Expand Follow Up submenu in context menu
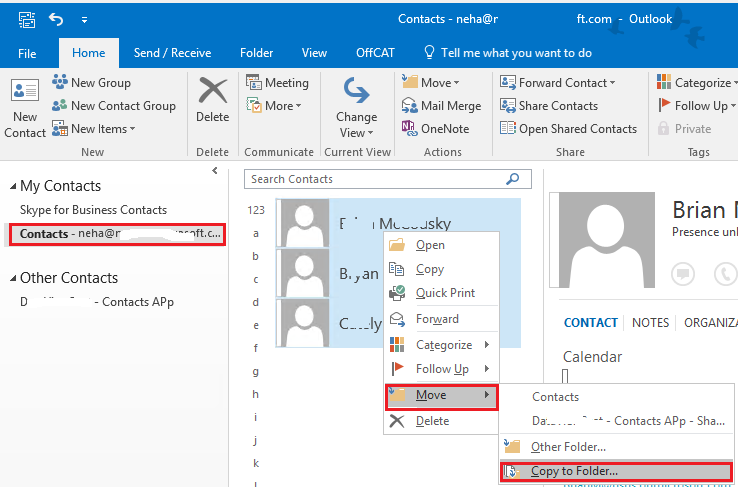 tap(441, 369)
